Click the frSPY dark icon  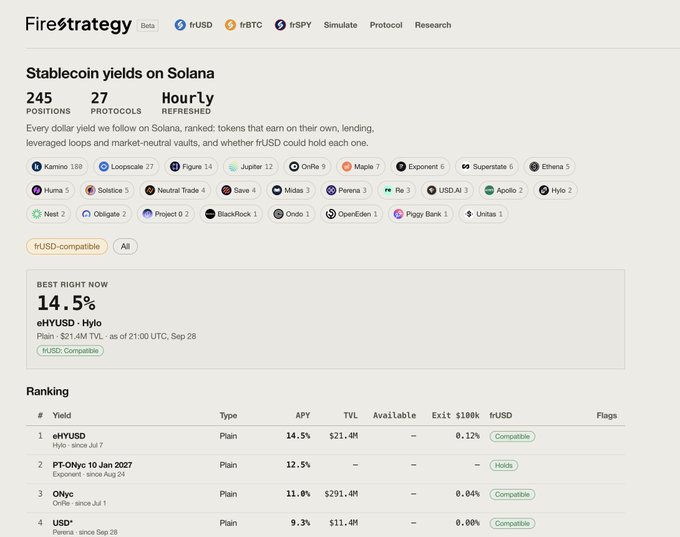pos(280,25)
